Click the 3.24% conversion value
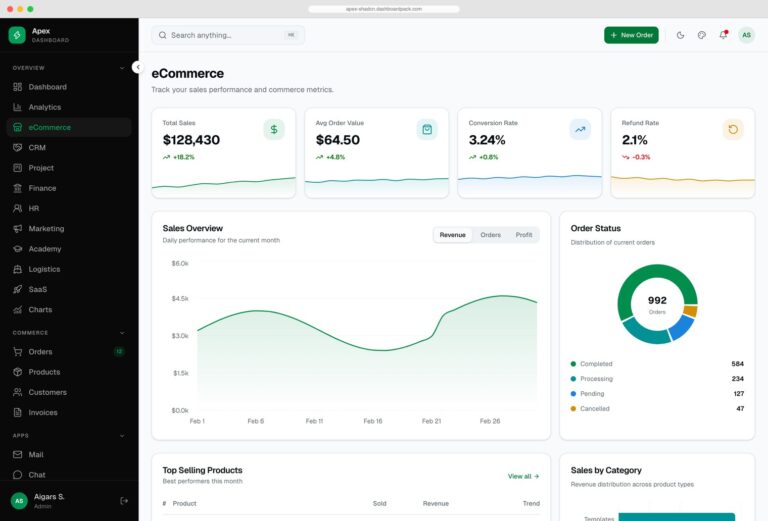 487,140
